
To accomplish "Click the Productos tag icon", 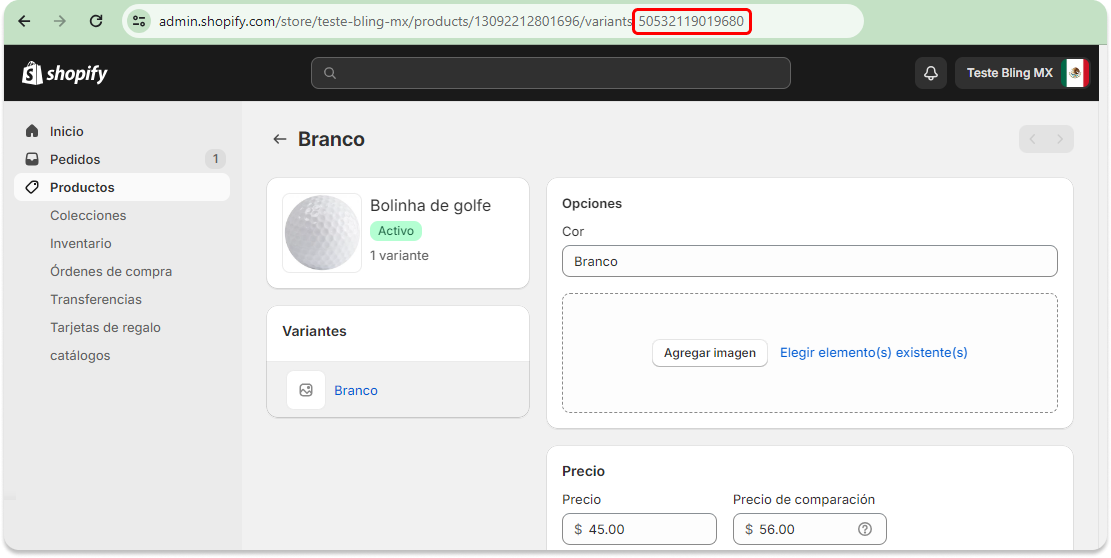I will coord(32,187).
